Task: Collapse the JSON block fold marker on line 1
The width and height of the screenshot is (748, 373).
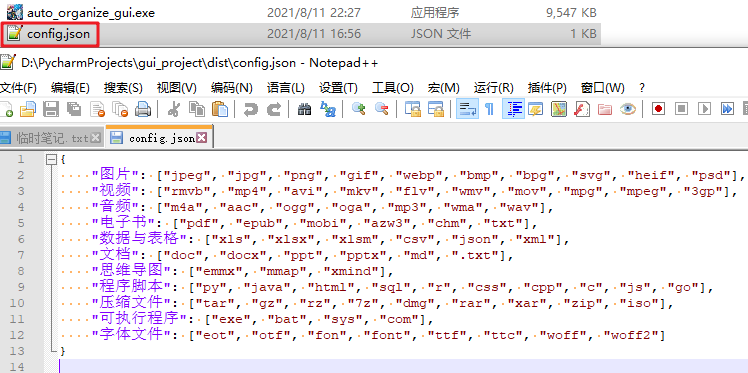Action: tap(51, 160)
